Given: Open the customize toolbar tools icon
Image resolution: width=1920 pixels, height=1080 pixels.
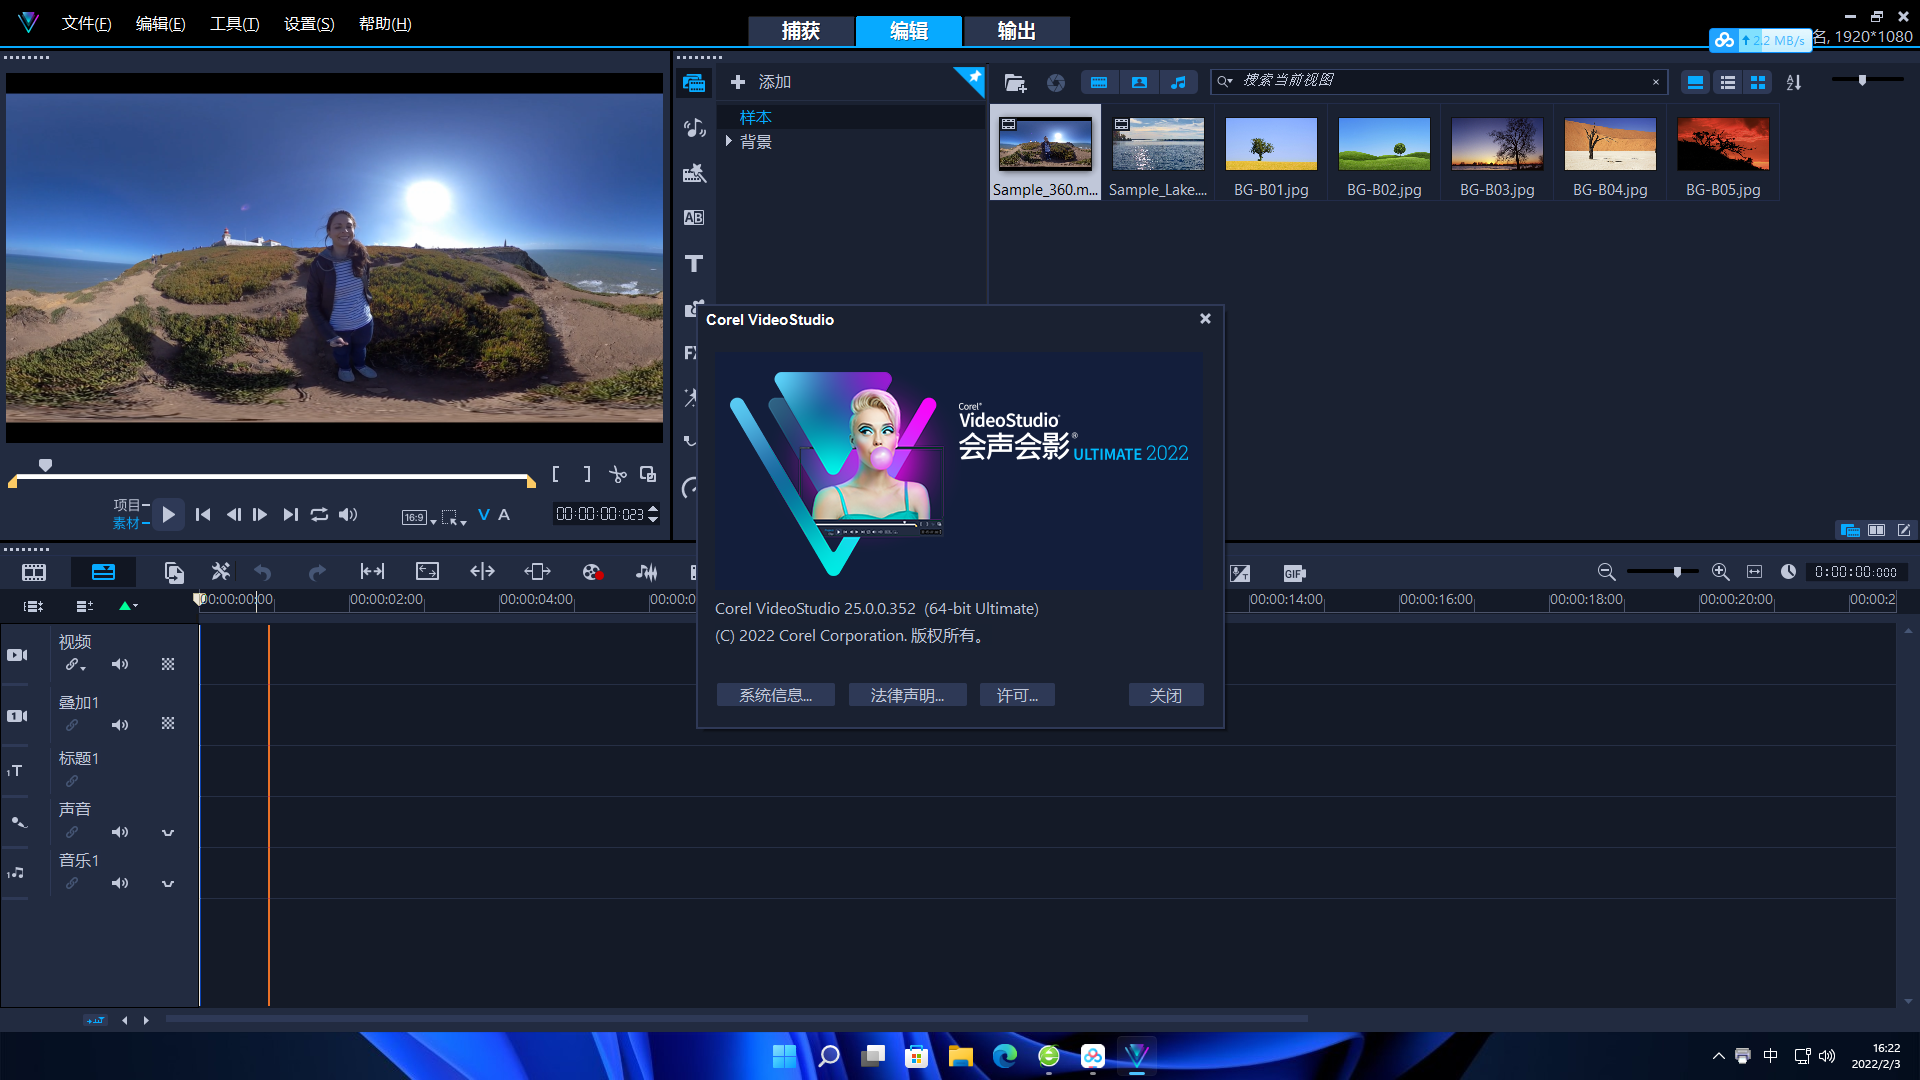Looking at the screenshot, I should 220,571.
